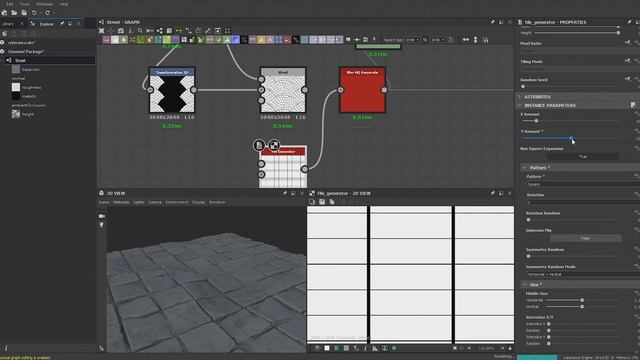Click the Y Amount slider handle
The width and height of the screenshot is (640, 360).
point(571,138)
